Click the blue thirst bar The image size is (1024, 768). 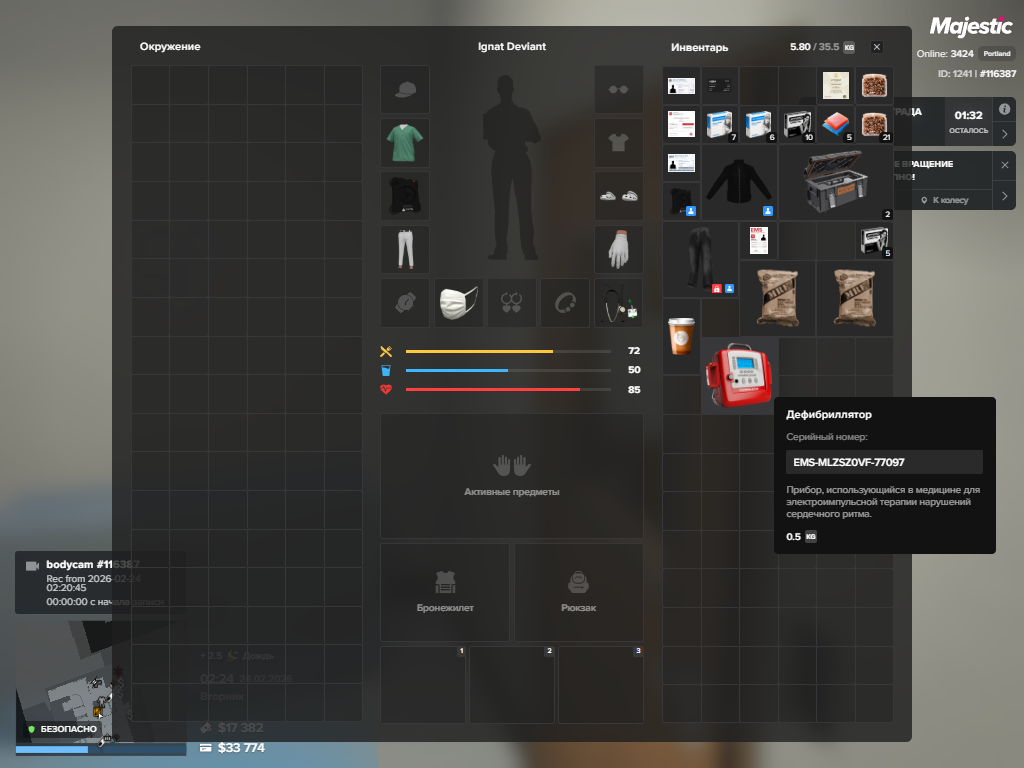(x=508, y=370)
